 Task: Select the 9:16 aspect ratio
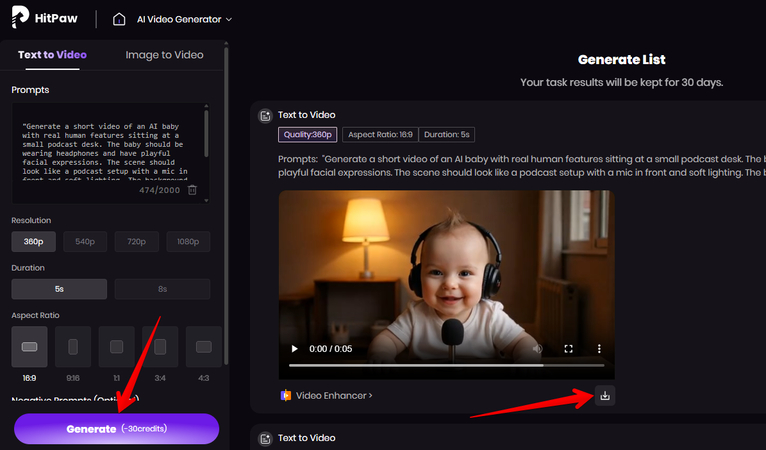[73, 347]
